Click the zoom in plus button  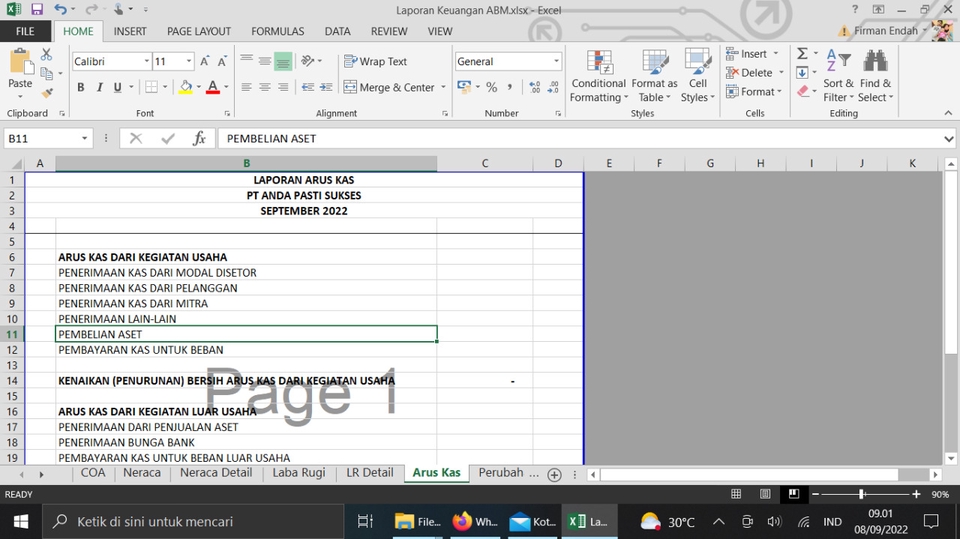coord(916,494)
